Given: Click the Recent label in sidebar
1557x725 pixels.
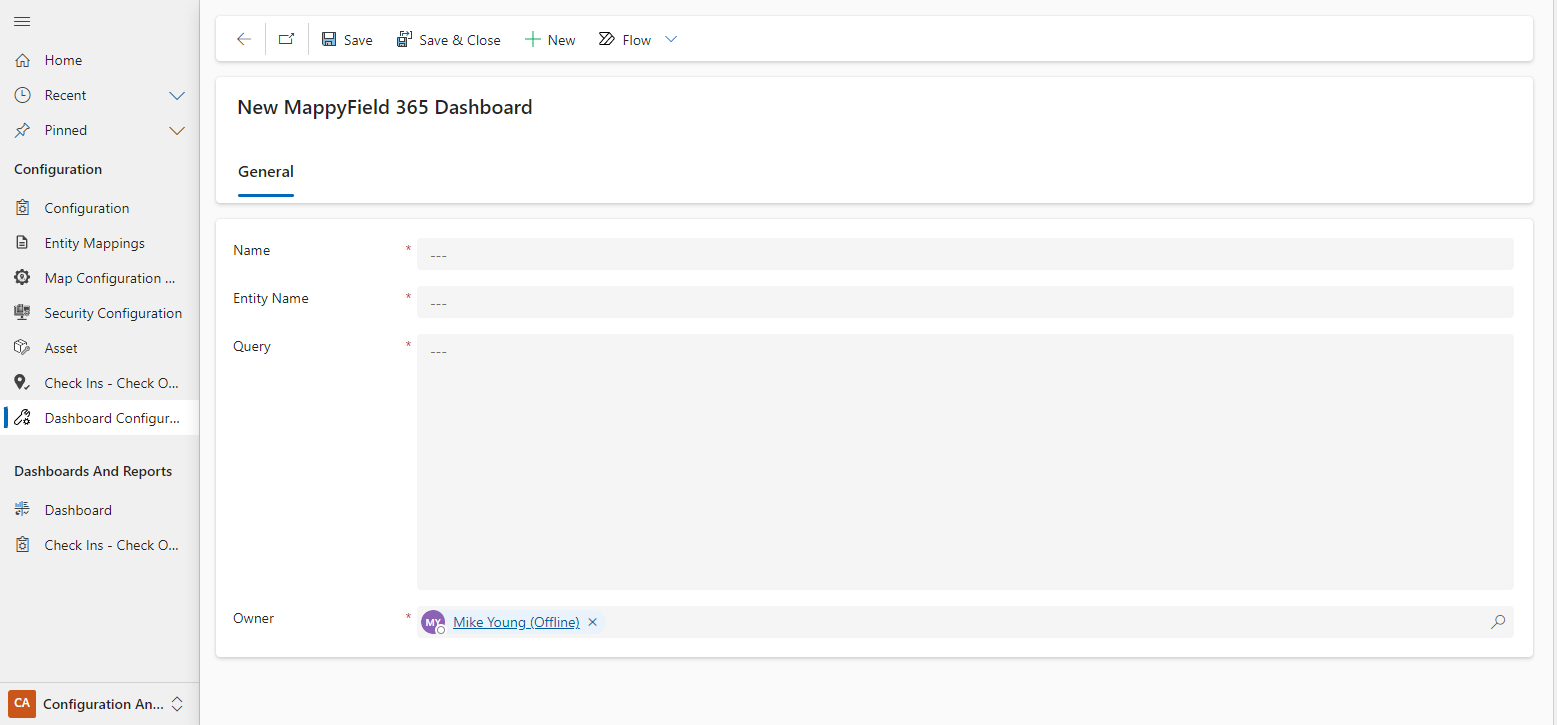Looking at the screenshot, I should [x=66, y=95].
